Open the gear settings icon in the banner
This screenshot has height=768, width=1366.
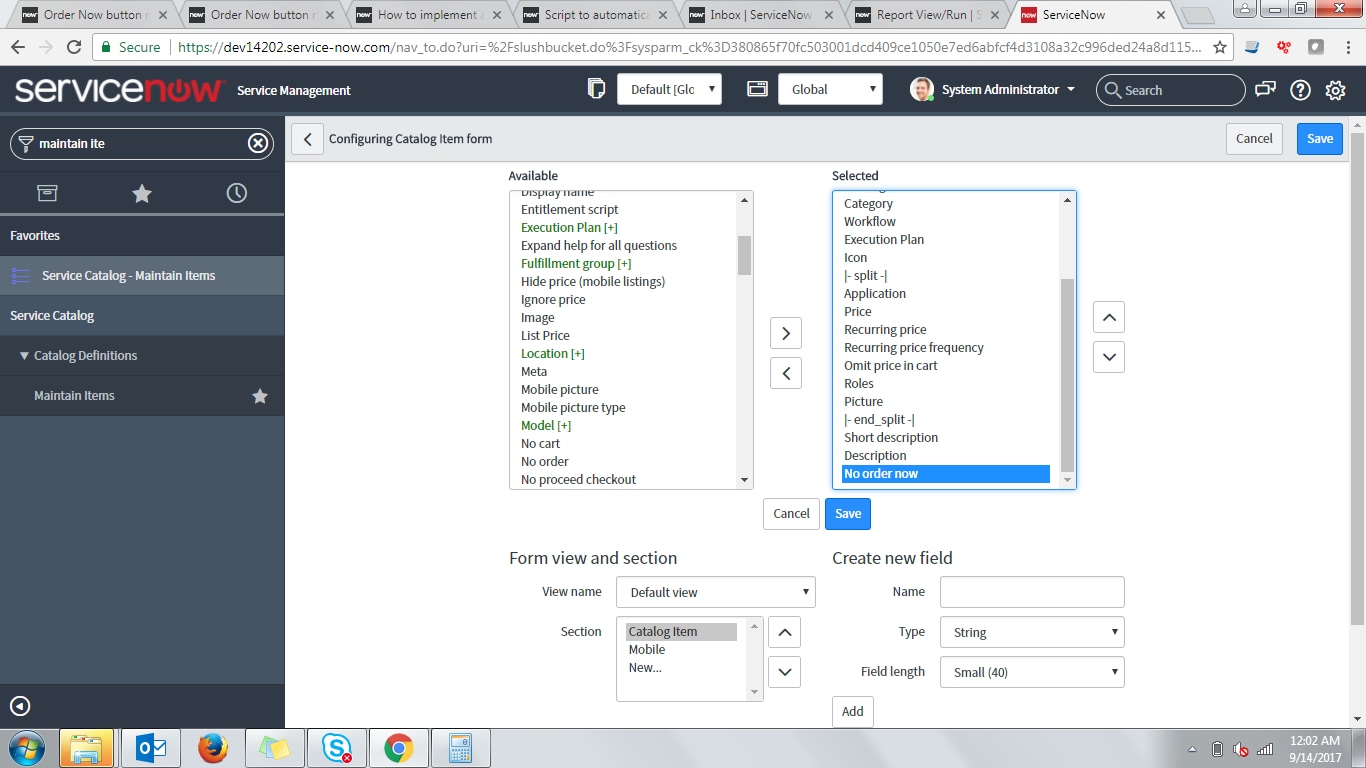tap(1335, 90)
